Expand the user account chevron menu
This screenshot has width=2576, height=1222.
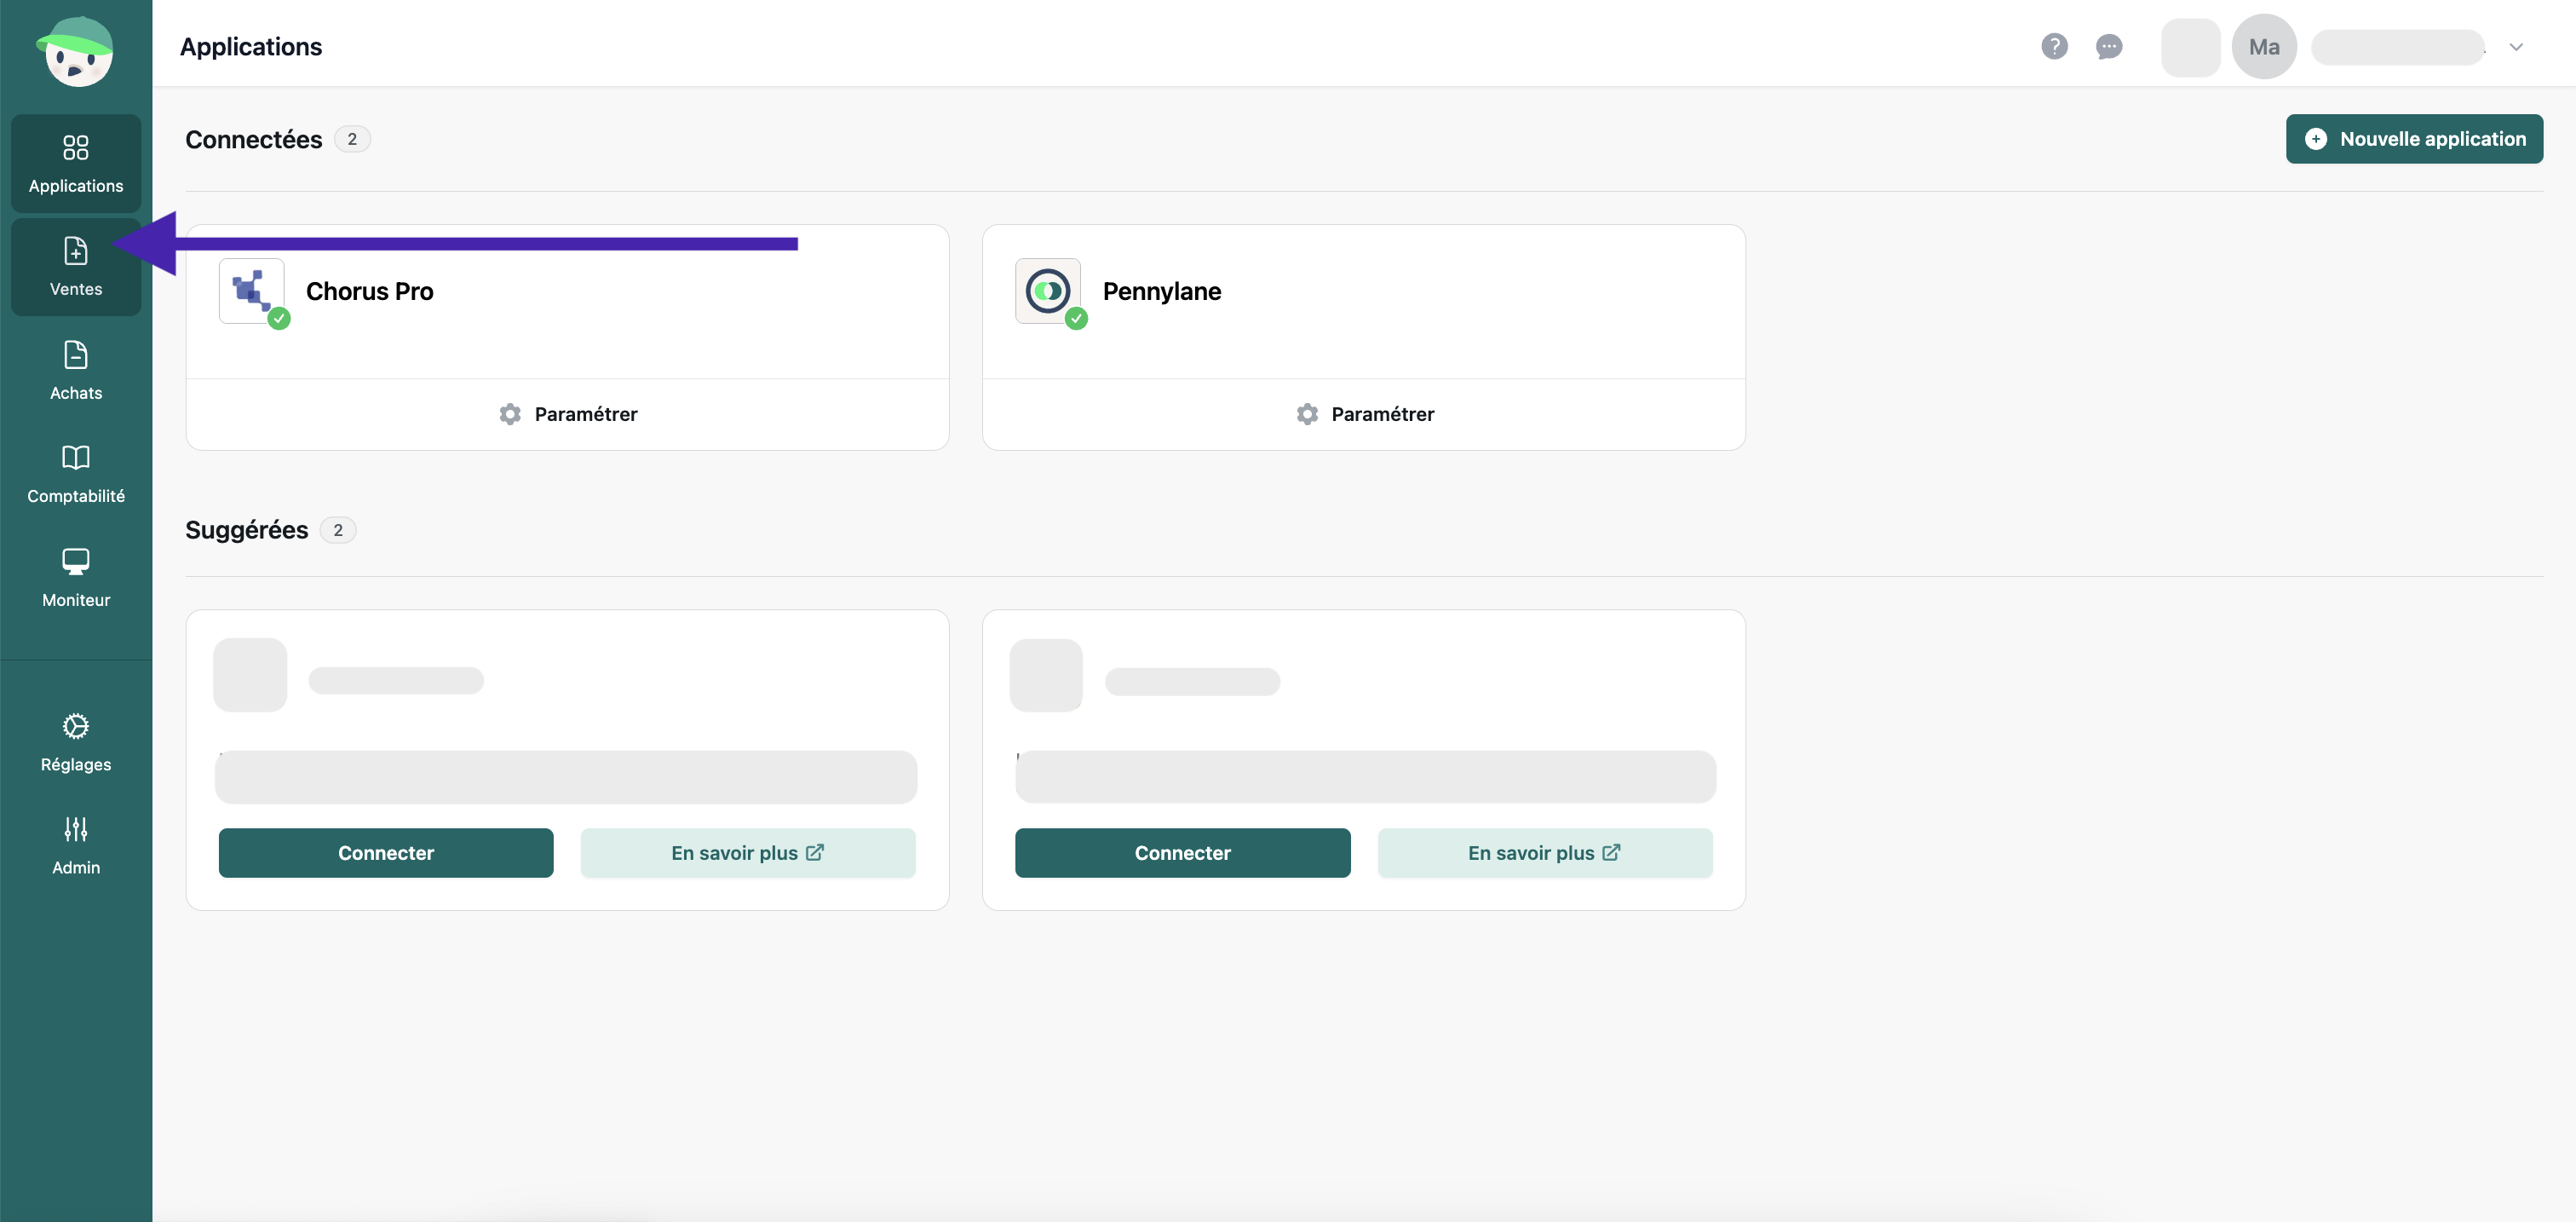[x=2516, y=47]
